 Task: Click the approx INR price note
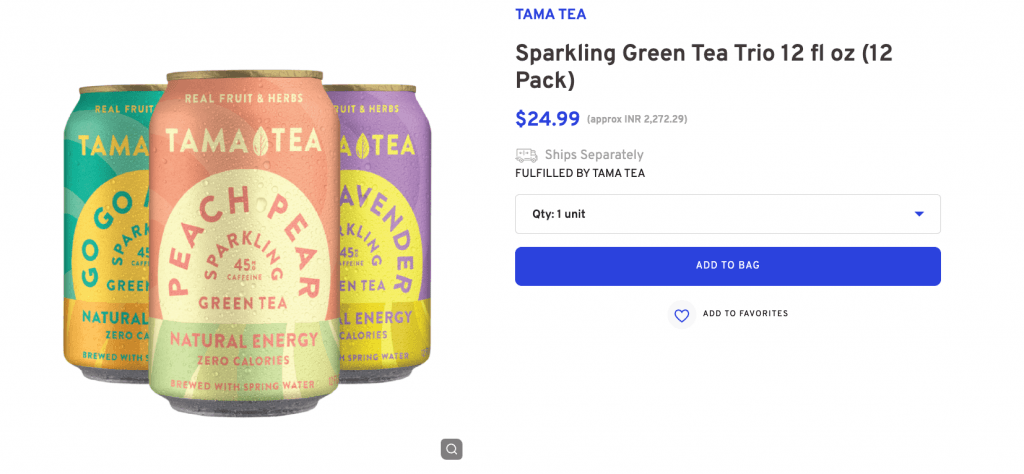click(637, 120)
